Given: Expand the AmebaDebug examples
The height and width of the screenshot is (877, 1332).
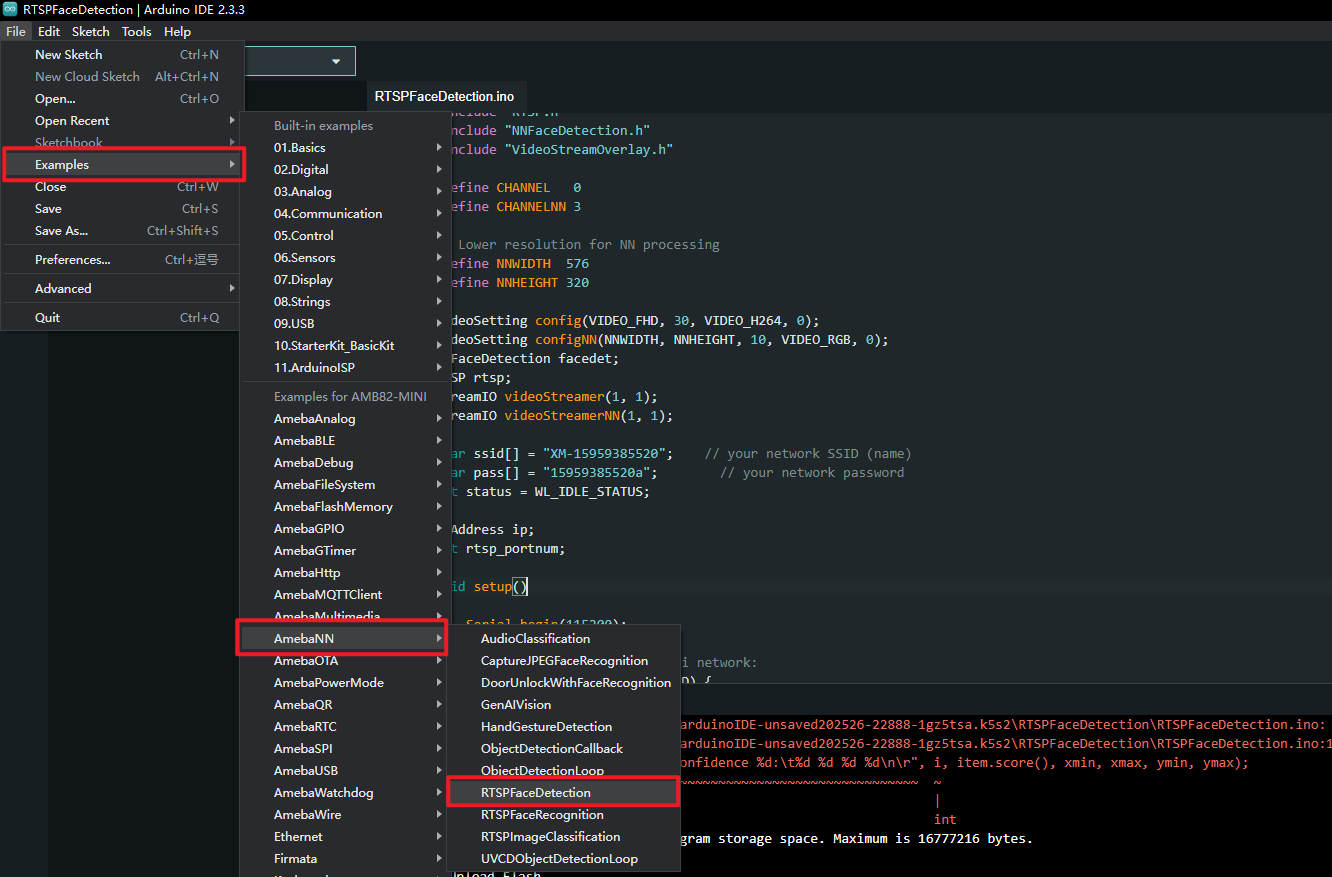Looking at the screenshot, I should (x=345, y=463).
